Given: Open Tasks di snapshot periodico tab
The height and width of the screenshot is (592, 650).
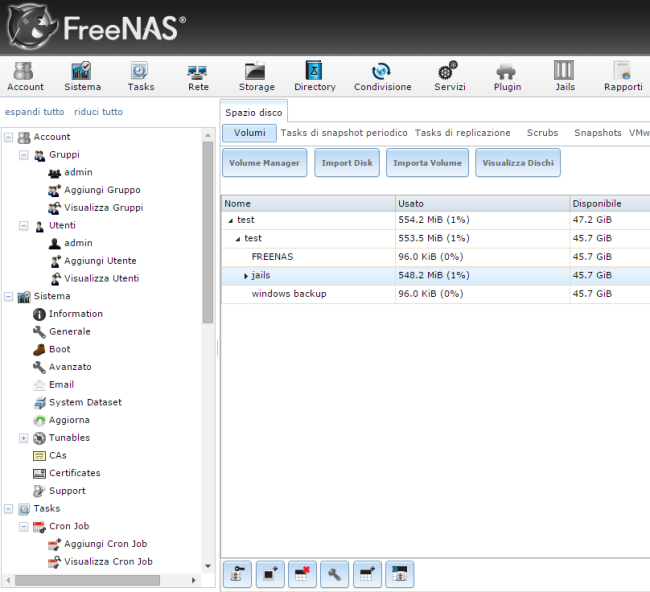Looking at the screenshot, I should [x=344, y=133].
